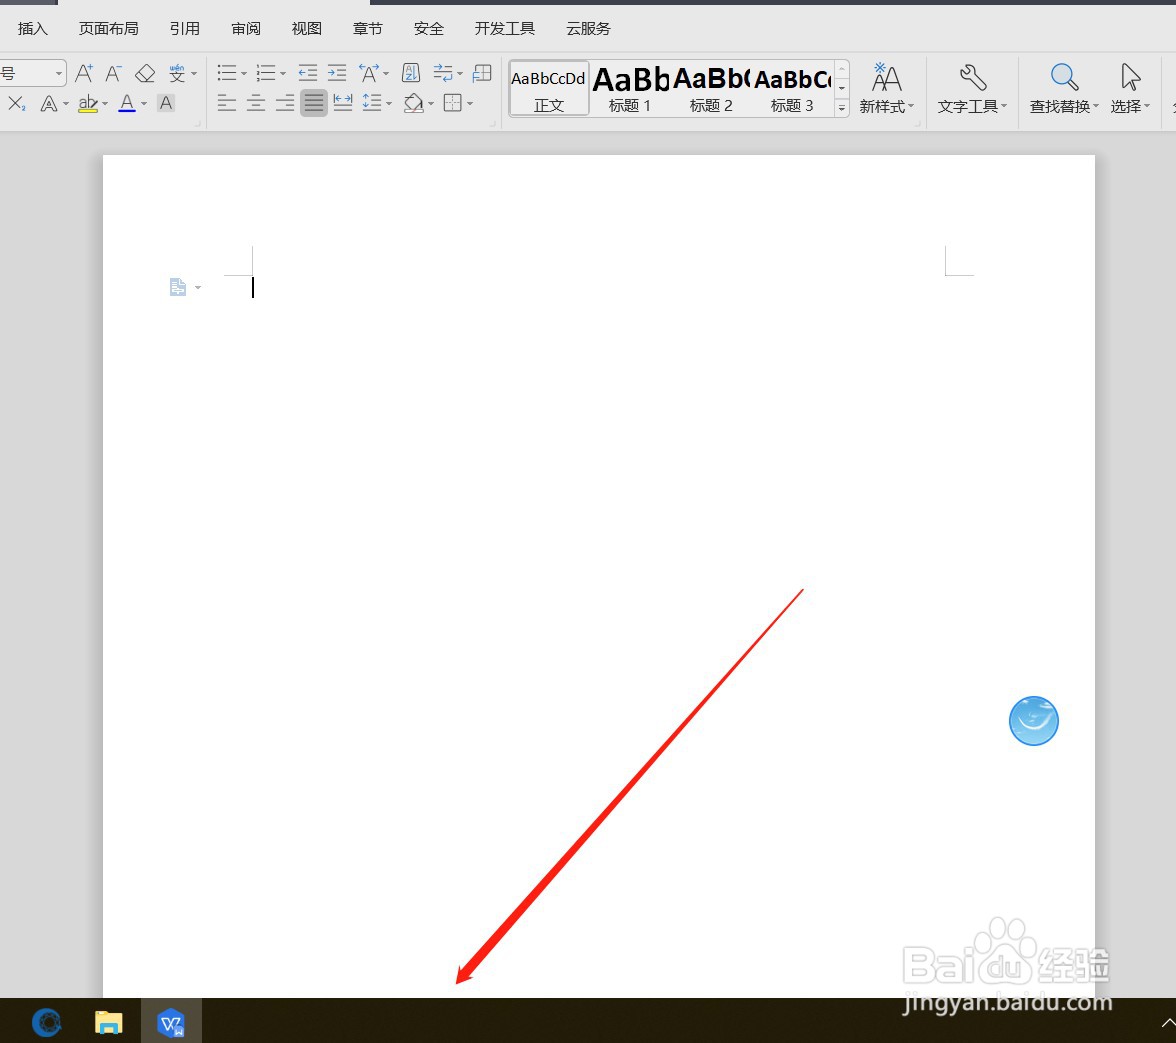
Task: Click 选择 cursor button
Action: pos(1130,88)
